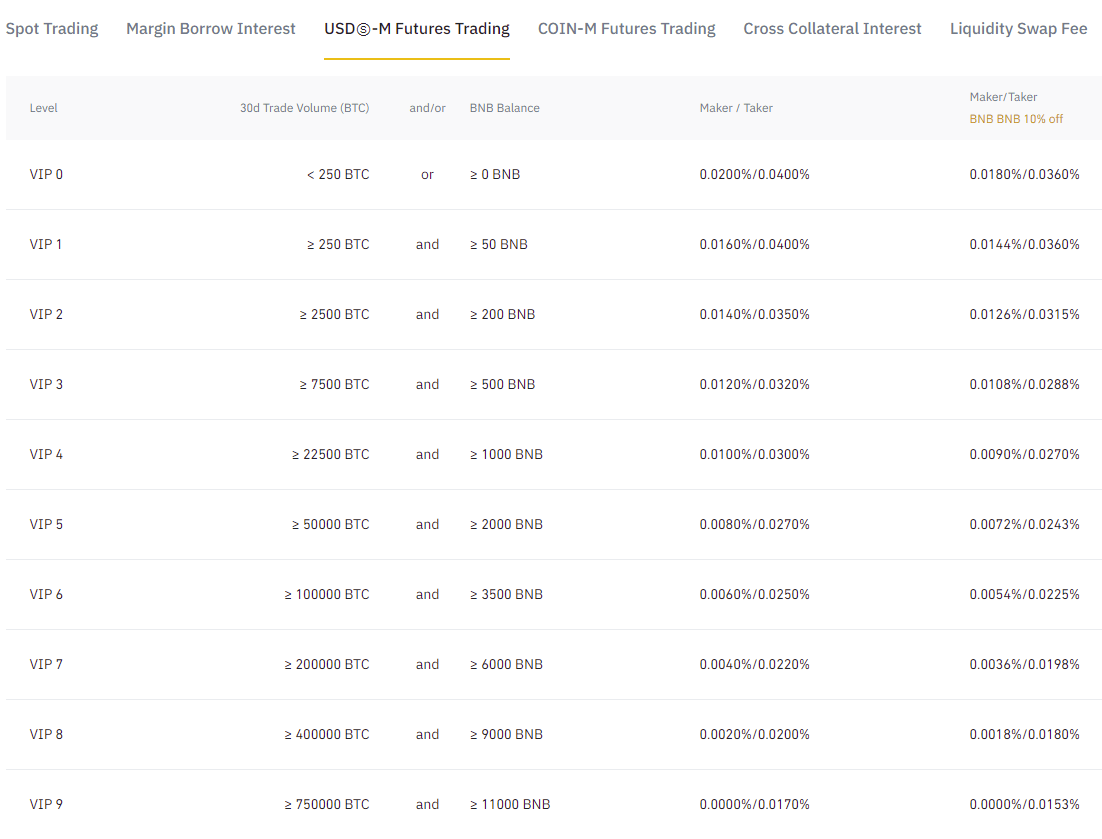The width and height of the screenshot is (1102, 839).
Task: Switch to COIN-M Futures Trading
Action: (626, 28)
